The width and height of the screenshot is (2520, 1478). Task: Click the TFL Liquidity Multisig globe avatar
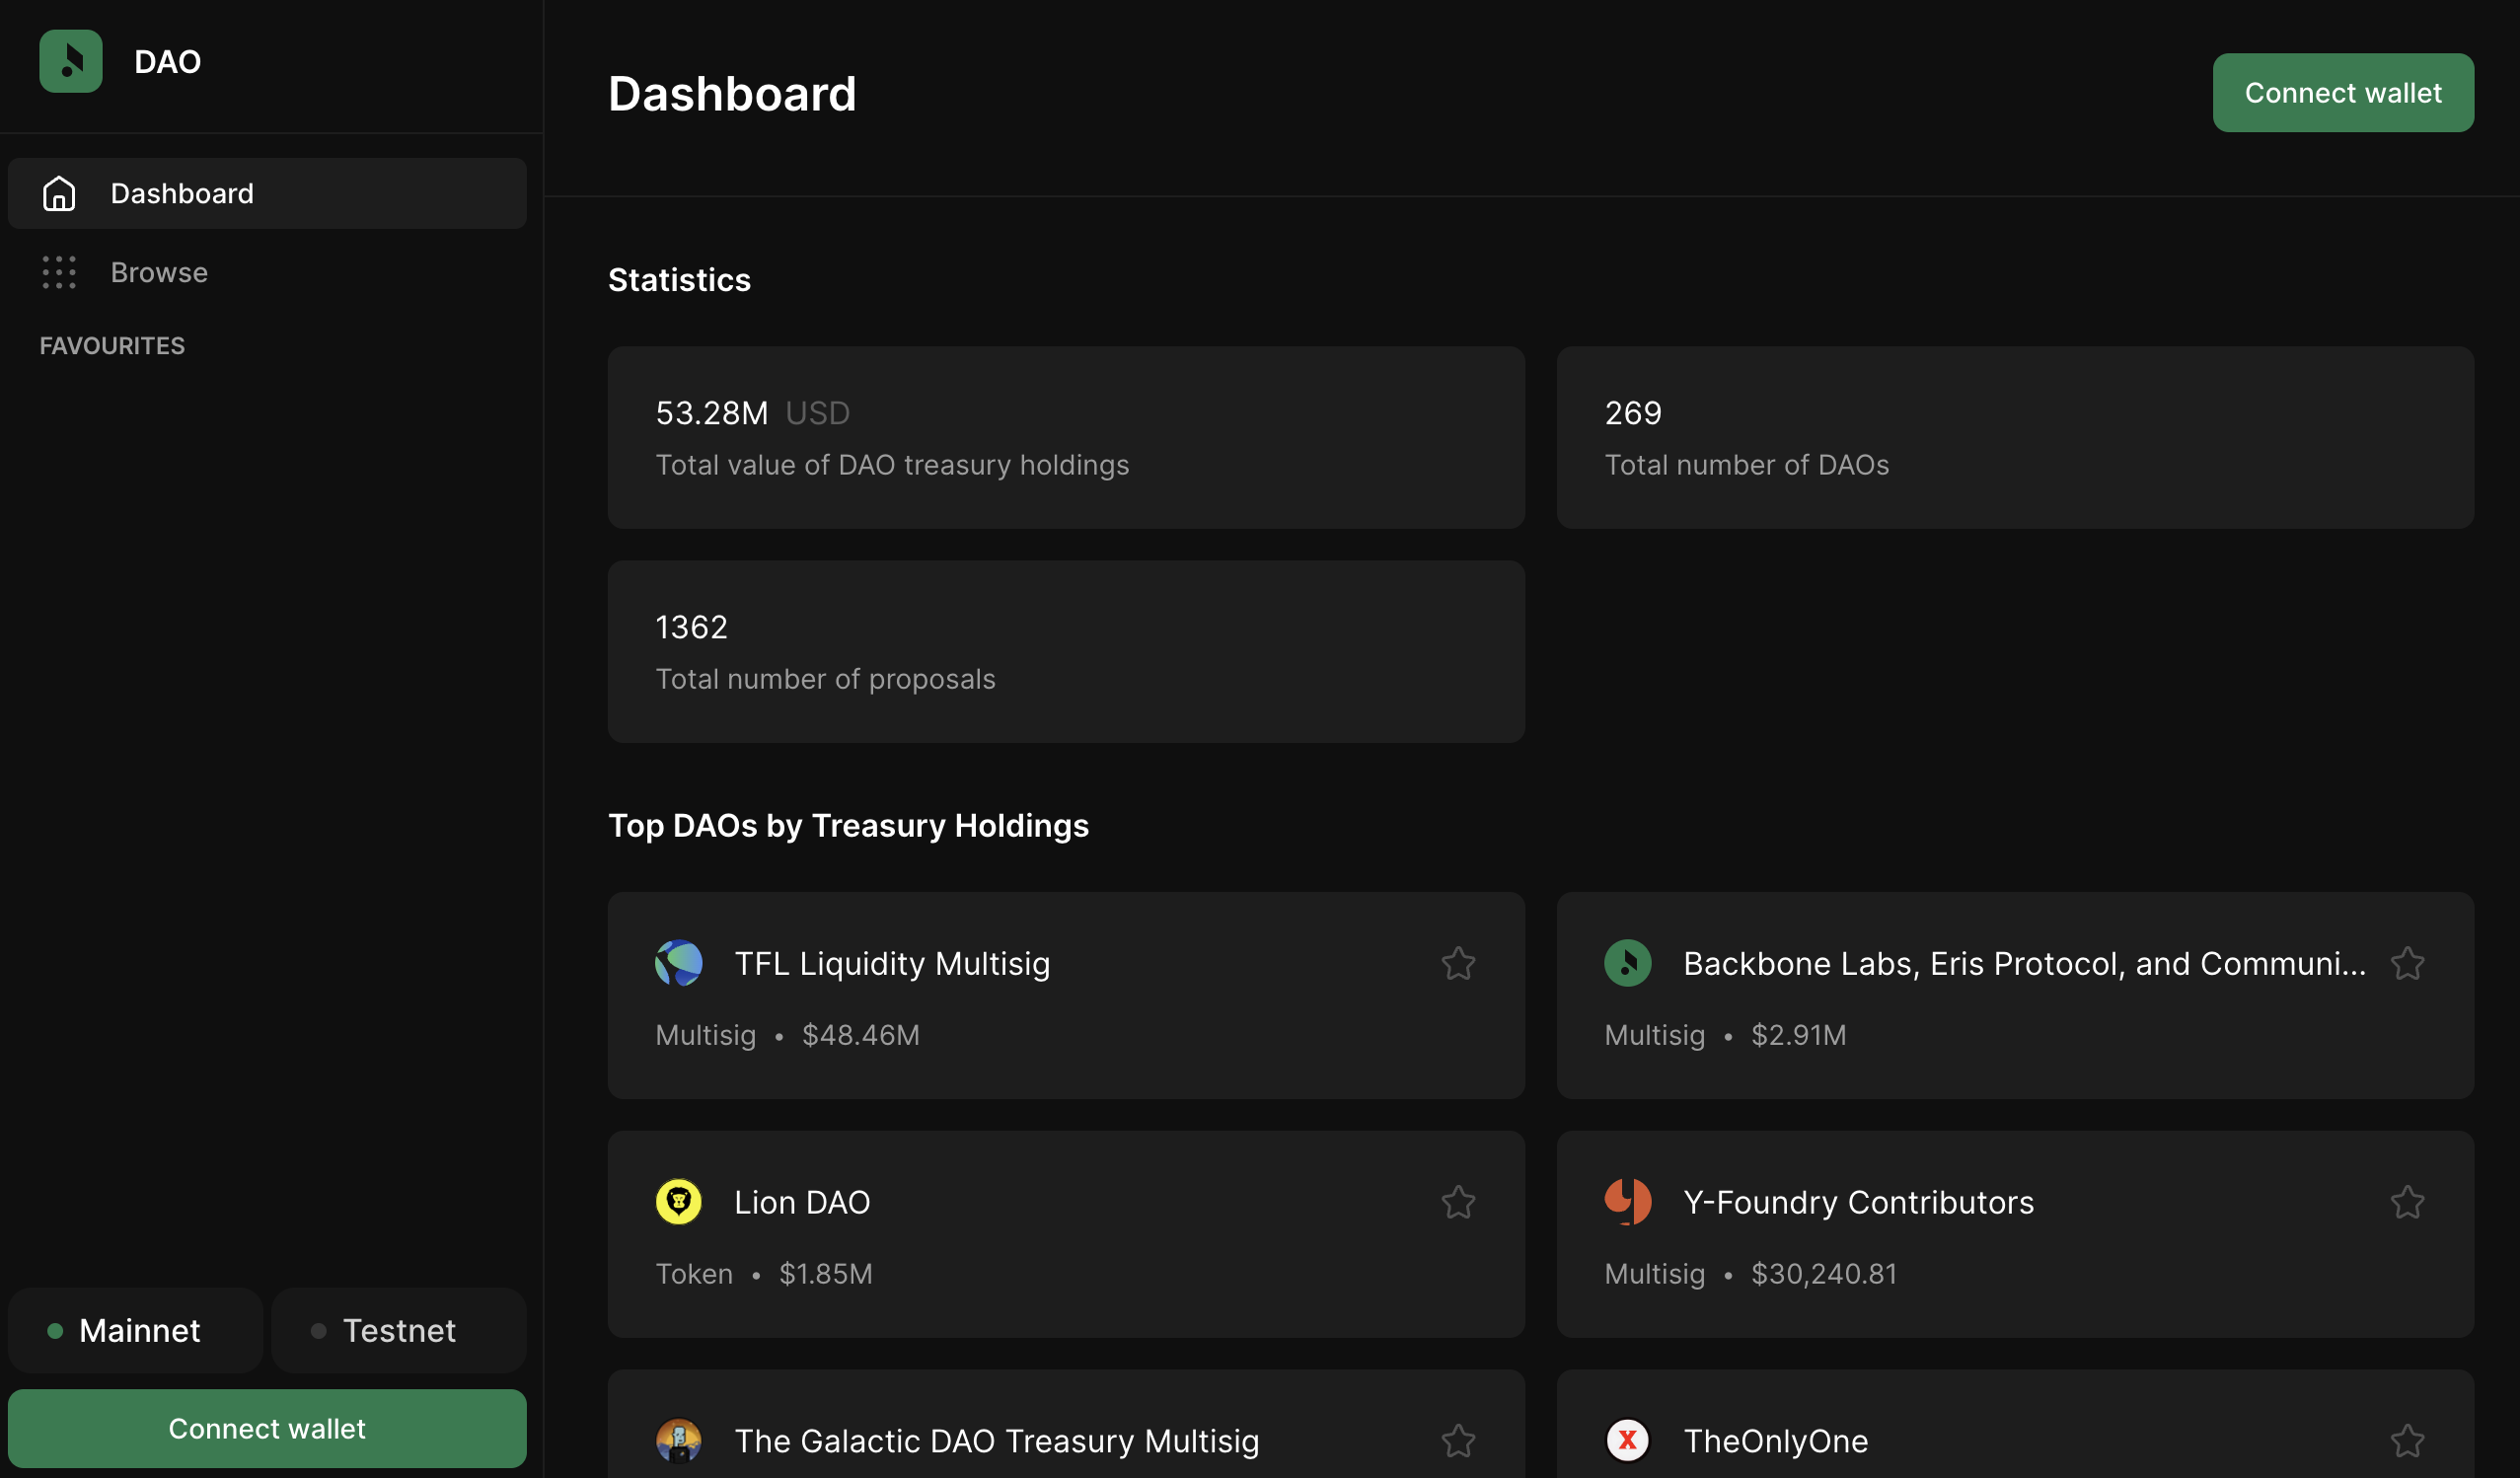678,963
